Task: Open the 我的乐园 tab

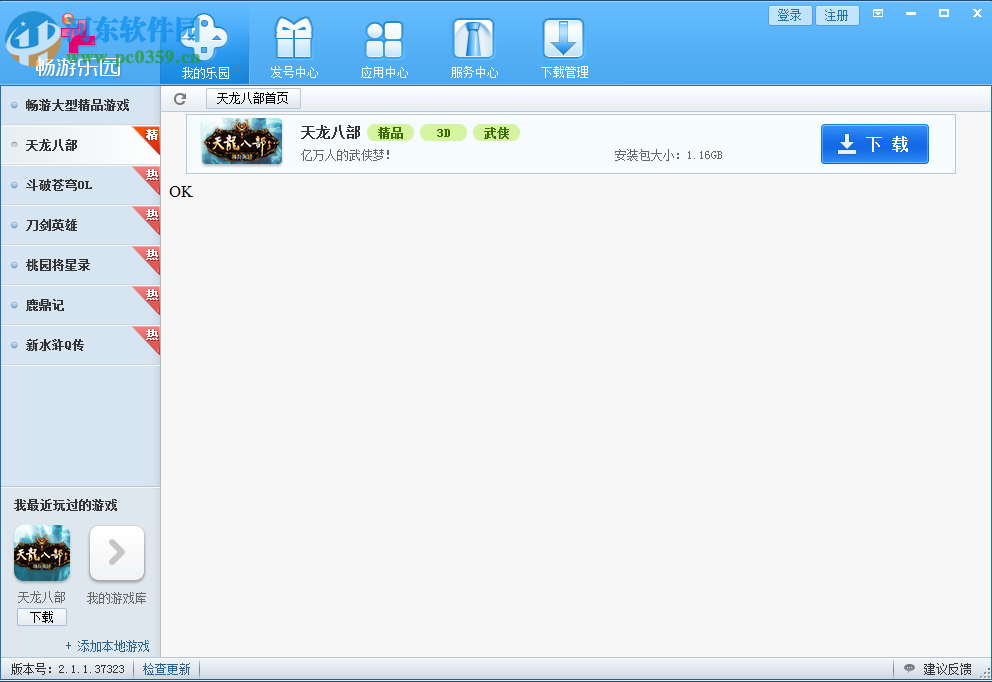Action: [205, 46]
